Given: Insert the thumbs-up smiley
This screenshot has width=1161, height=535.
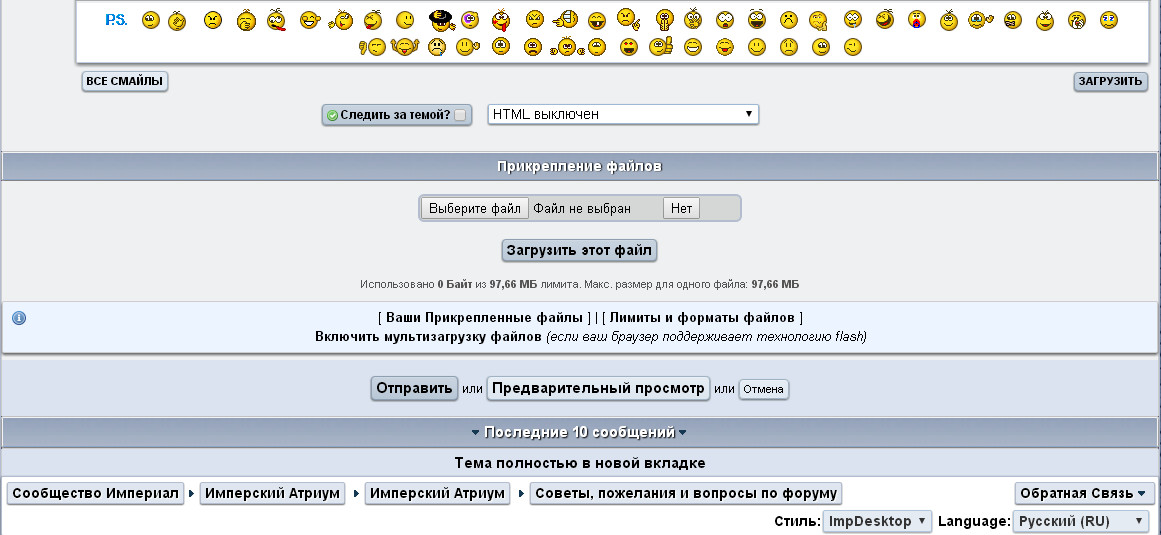Looking at the screenshot, I should tap(660, 47).
